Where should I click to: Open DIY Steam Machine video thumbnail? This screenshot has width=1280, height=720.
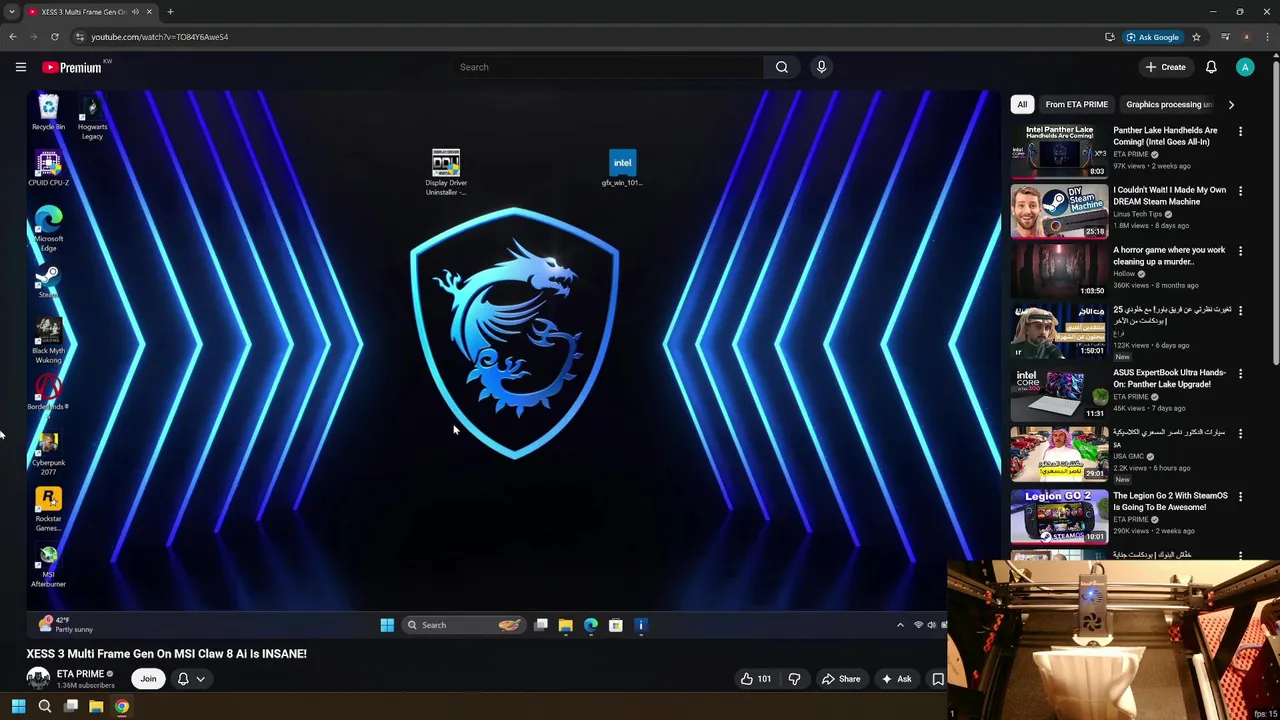1059,211
